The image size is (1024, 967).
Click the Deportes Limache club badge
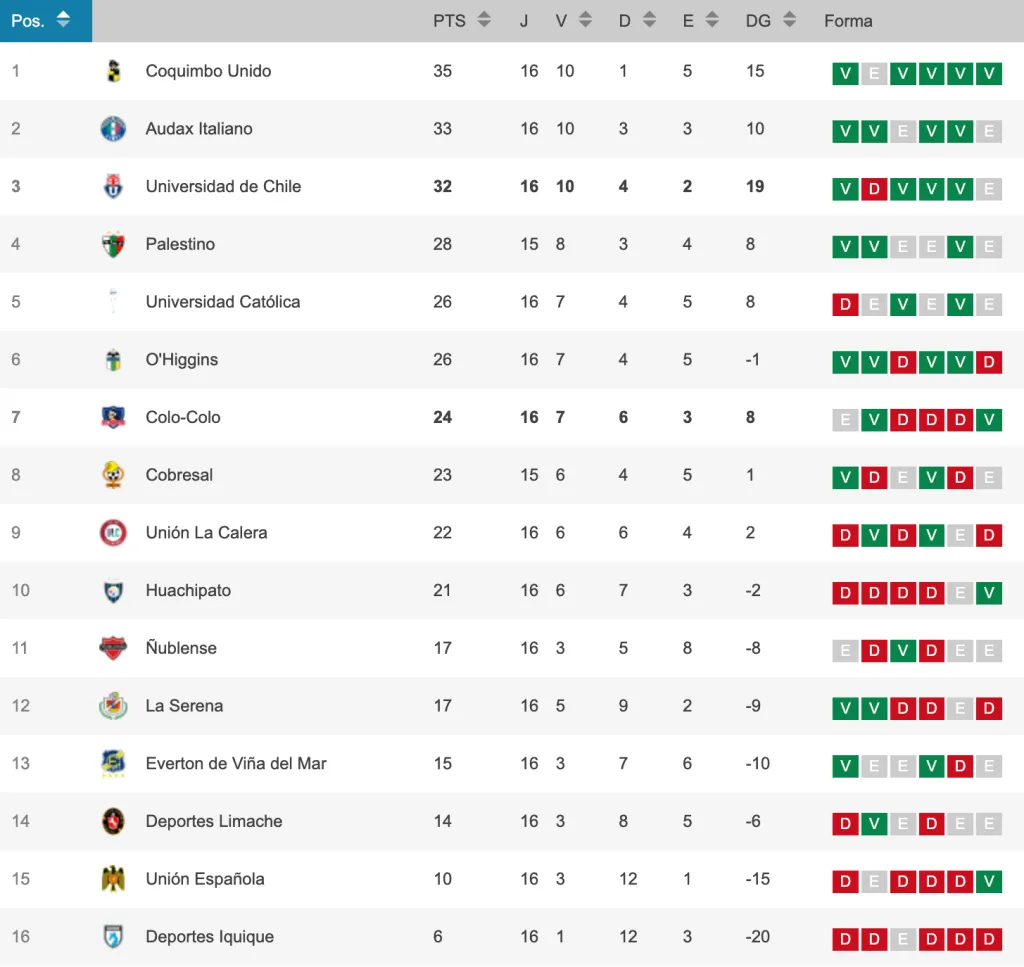113,821
